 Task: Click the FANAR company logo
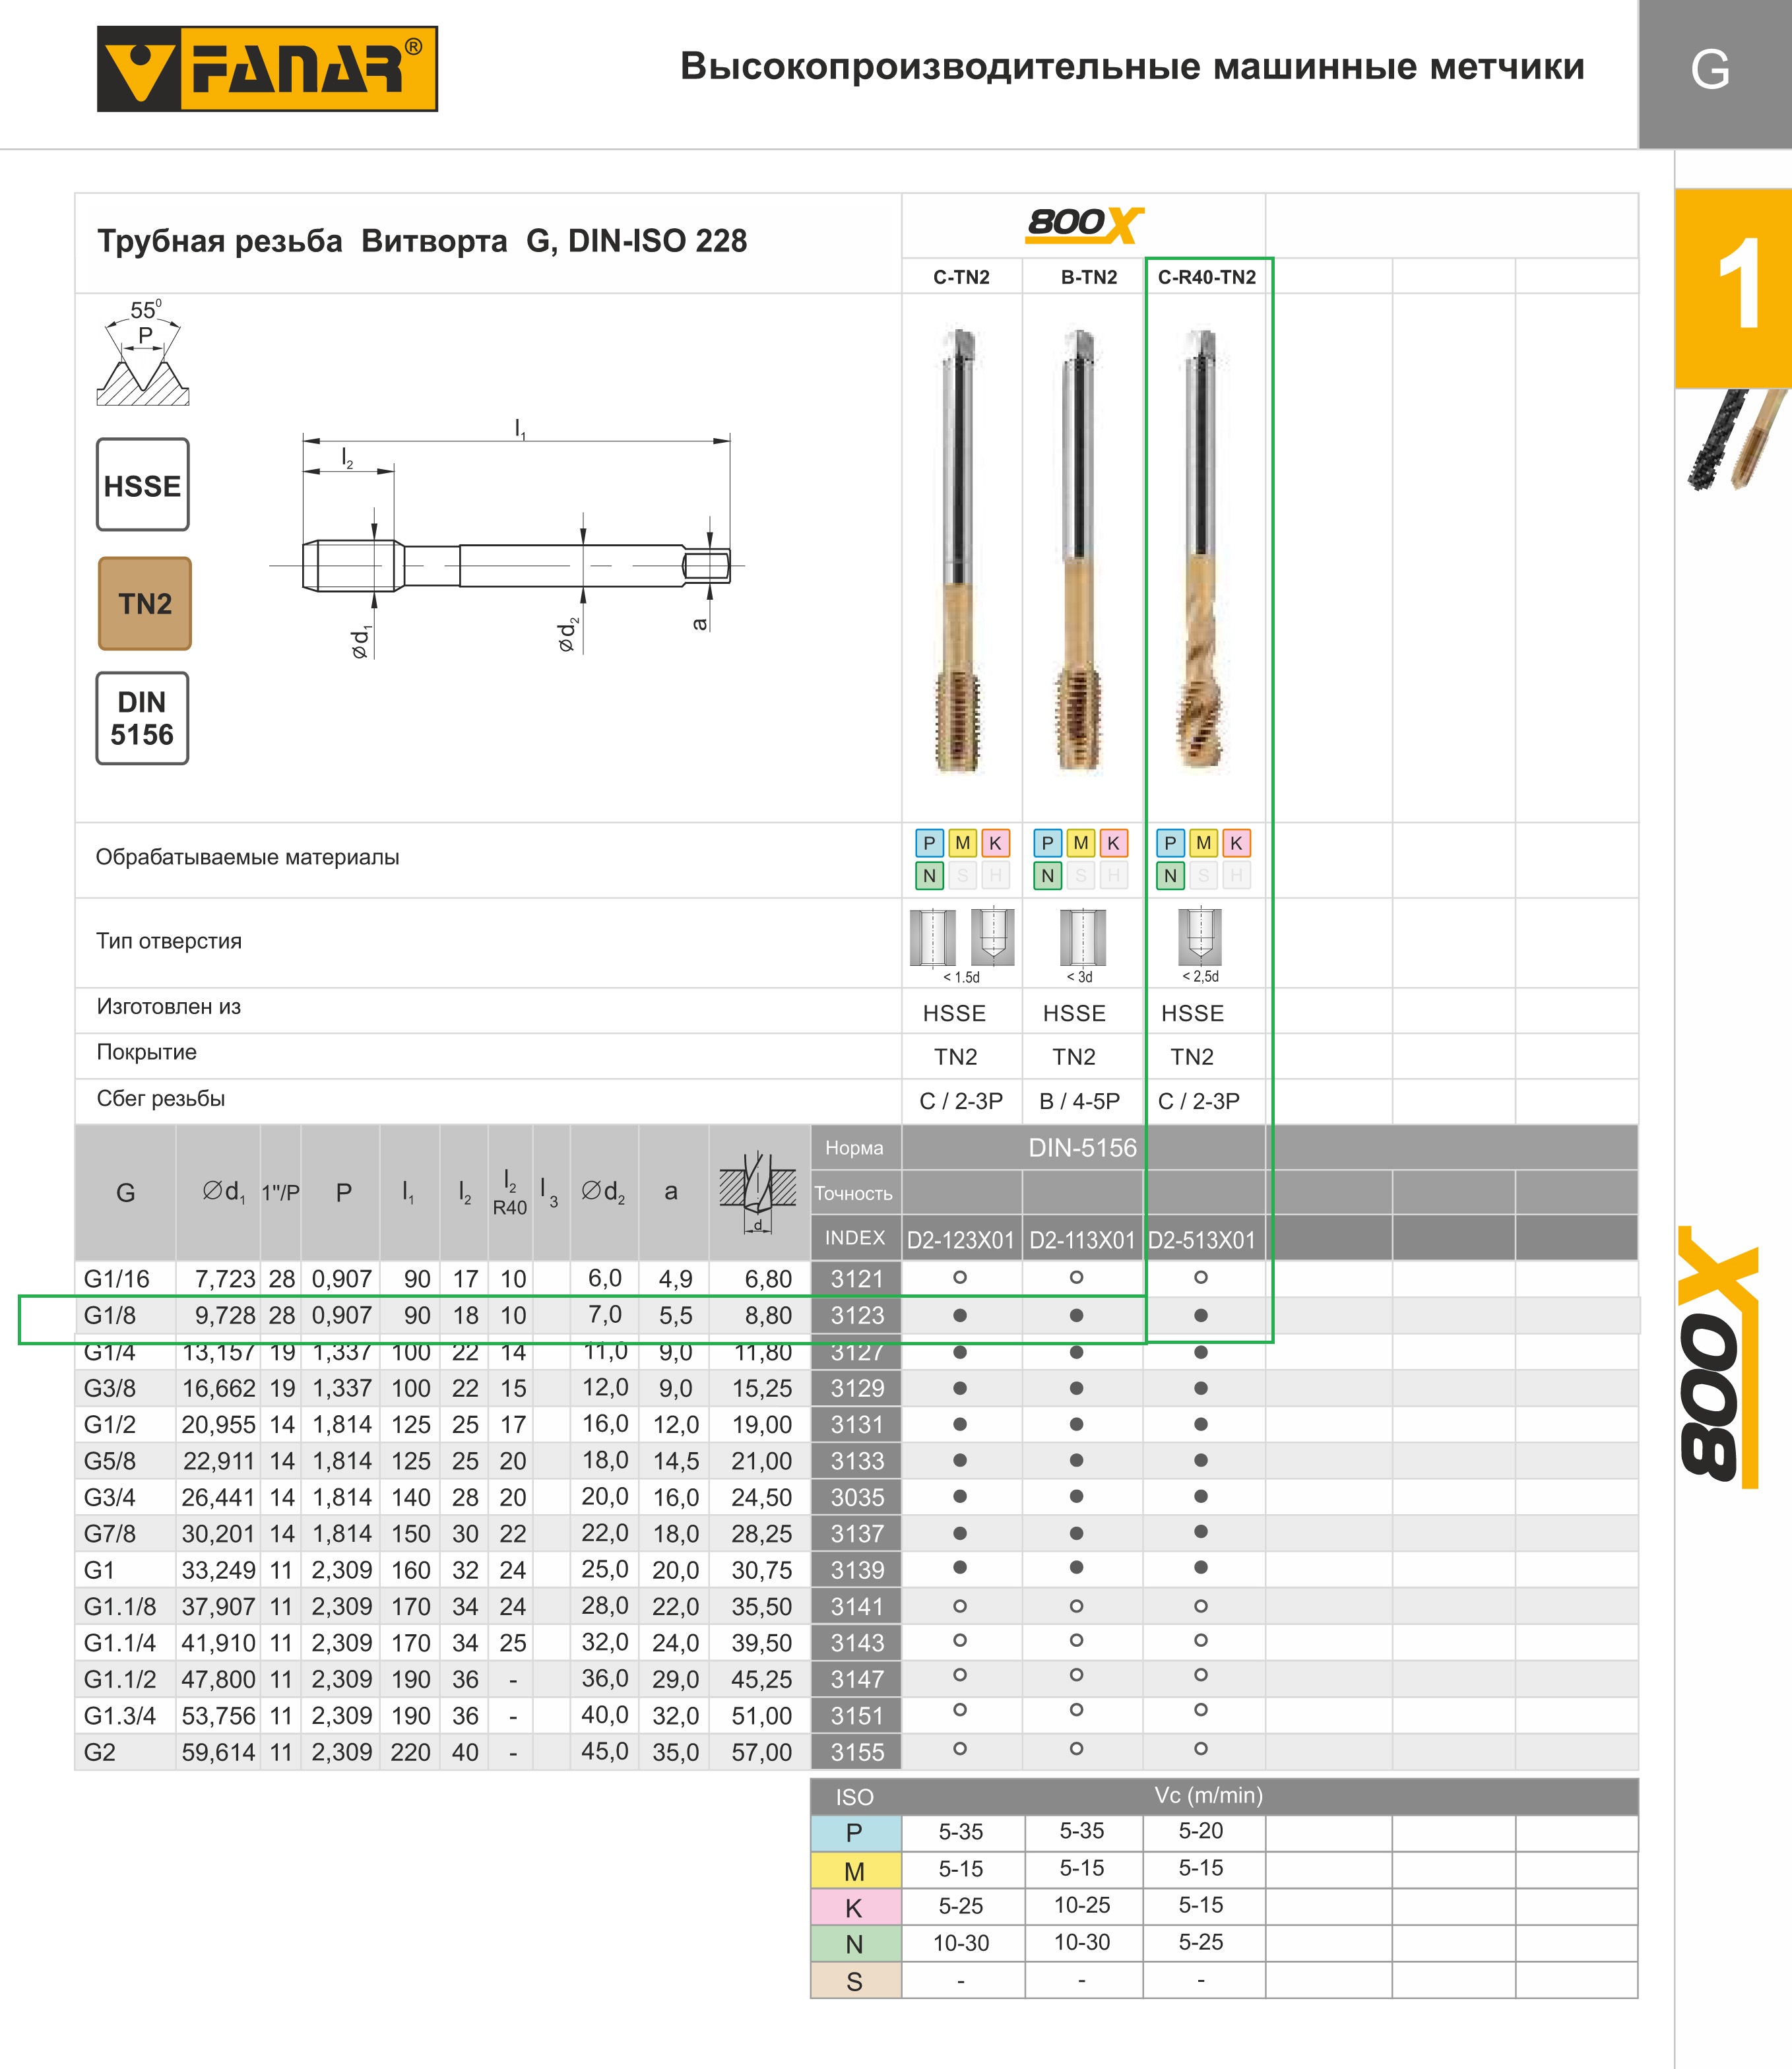(267, 69)
